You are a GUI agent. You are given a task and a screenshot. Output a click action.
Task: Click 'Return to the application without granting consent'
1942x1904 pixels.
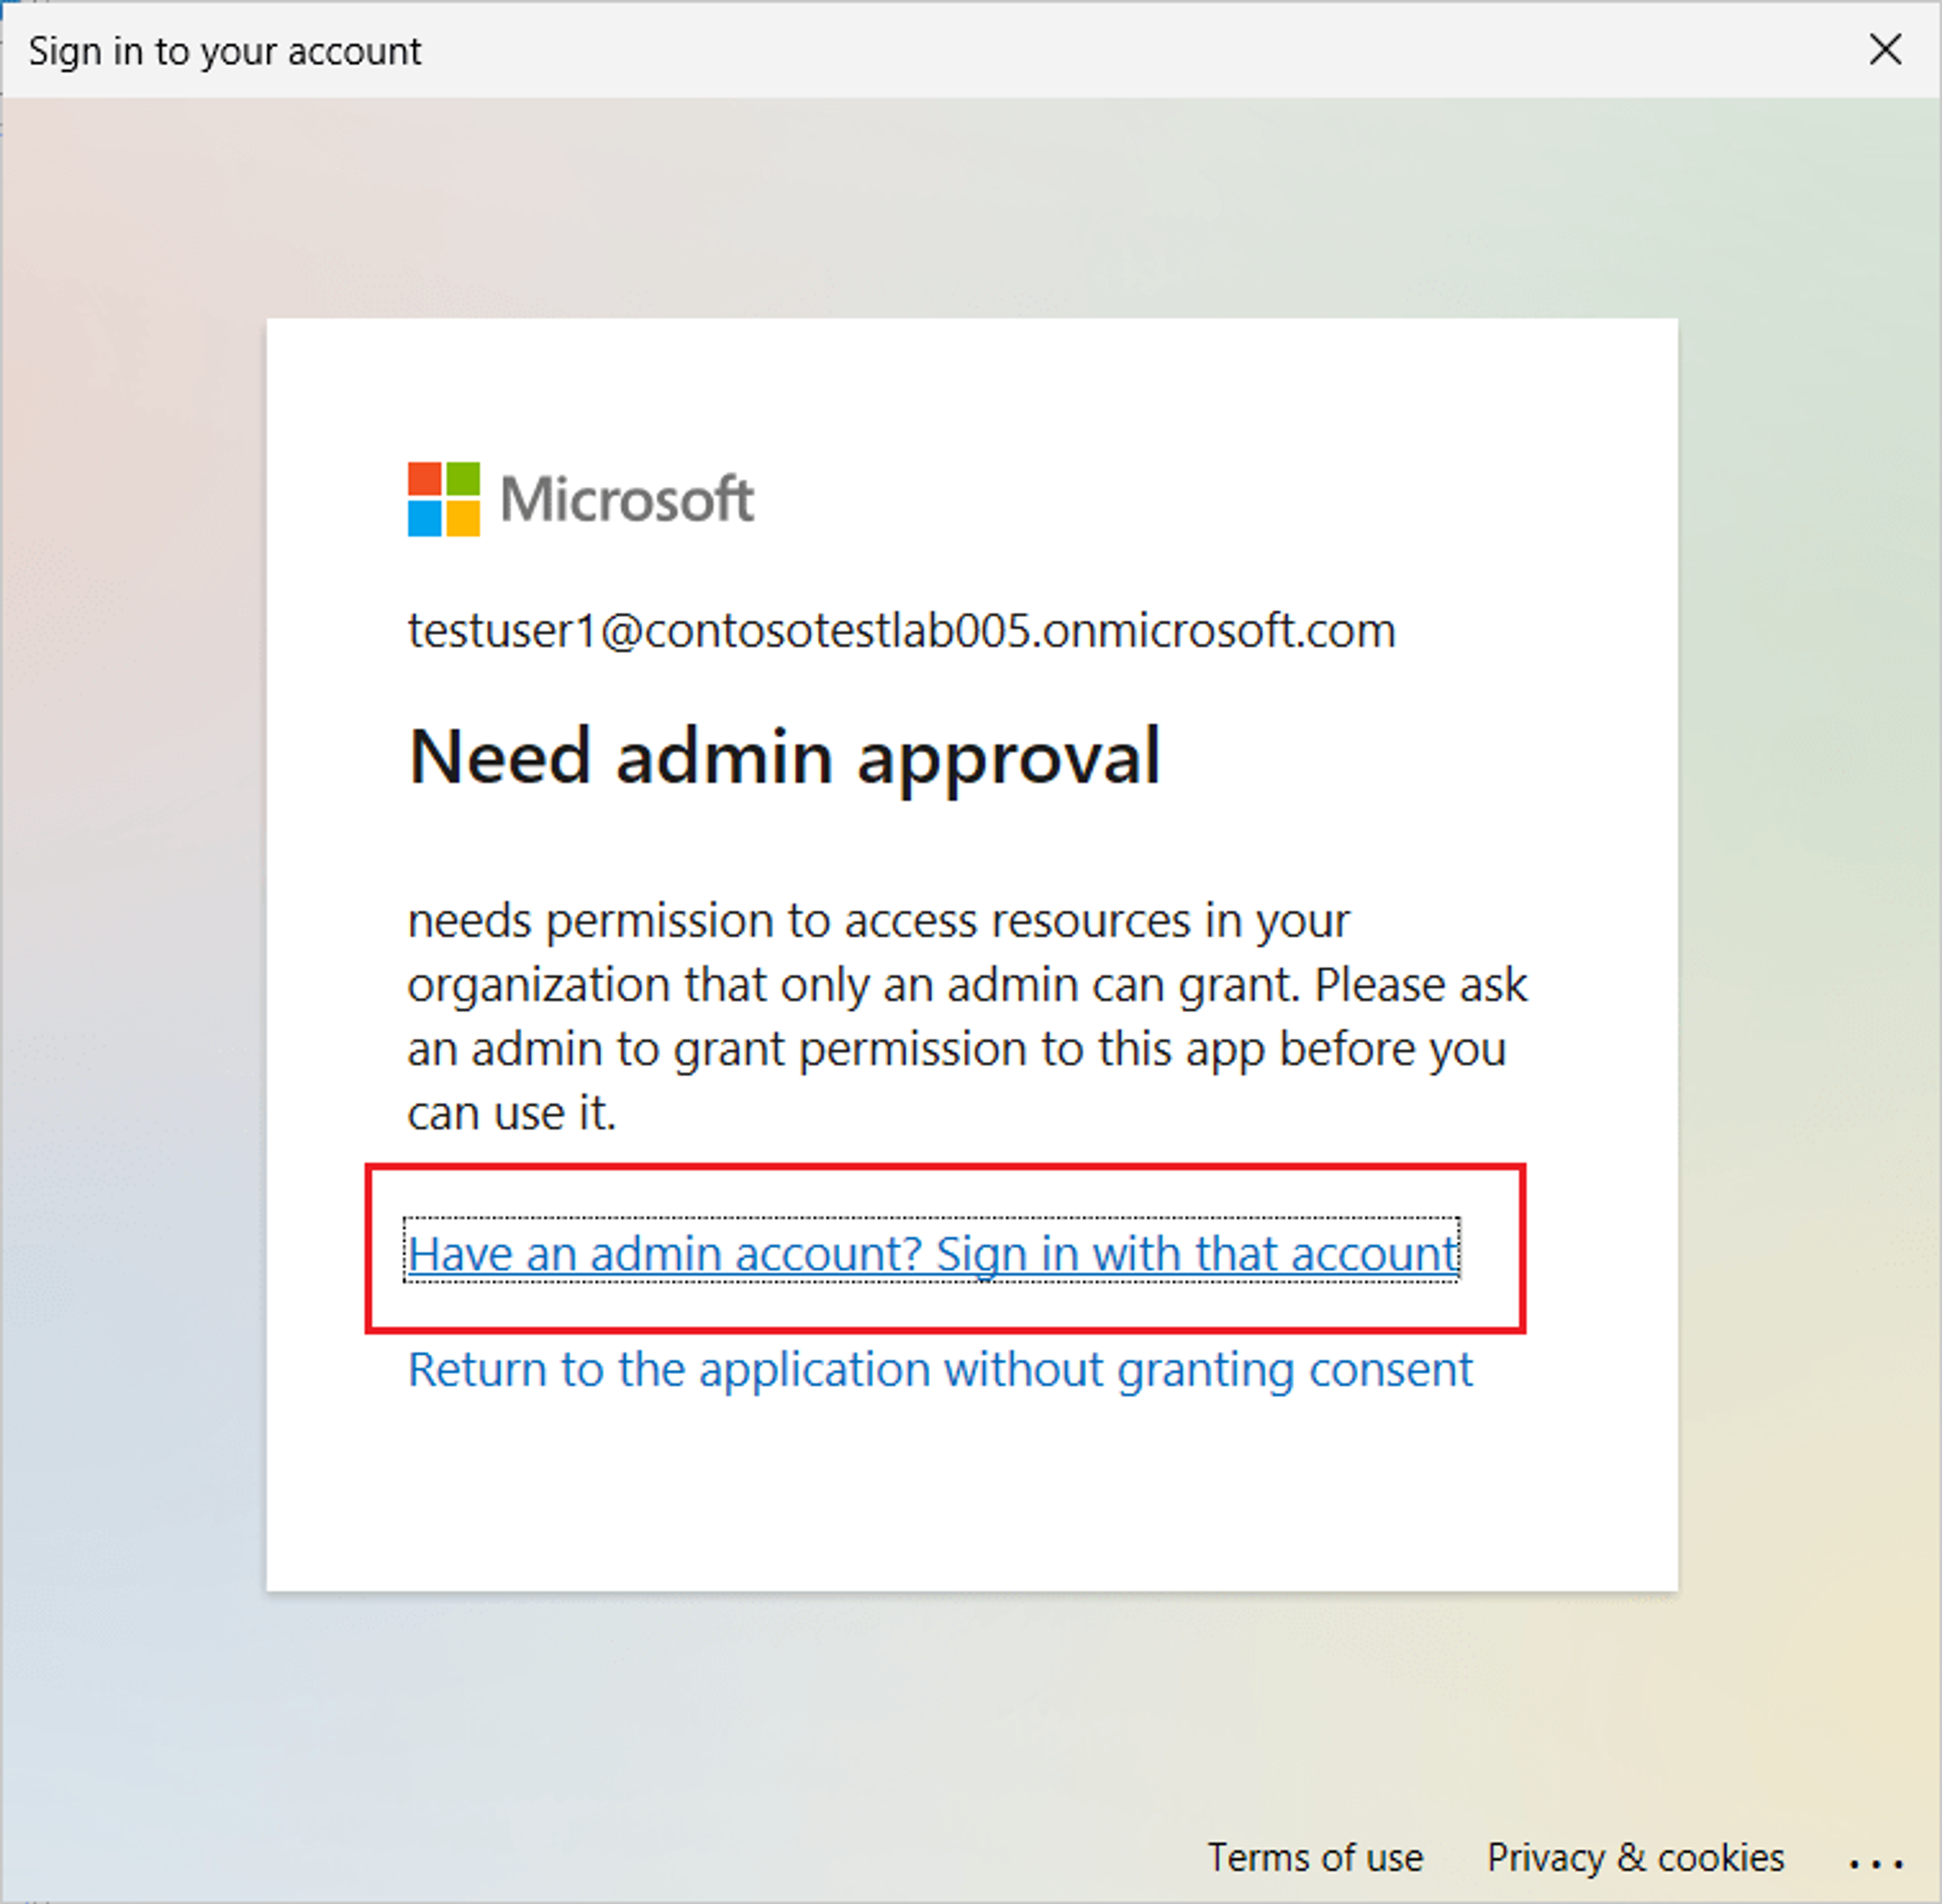pyautogui.click(x=940, y=1369)
